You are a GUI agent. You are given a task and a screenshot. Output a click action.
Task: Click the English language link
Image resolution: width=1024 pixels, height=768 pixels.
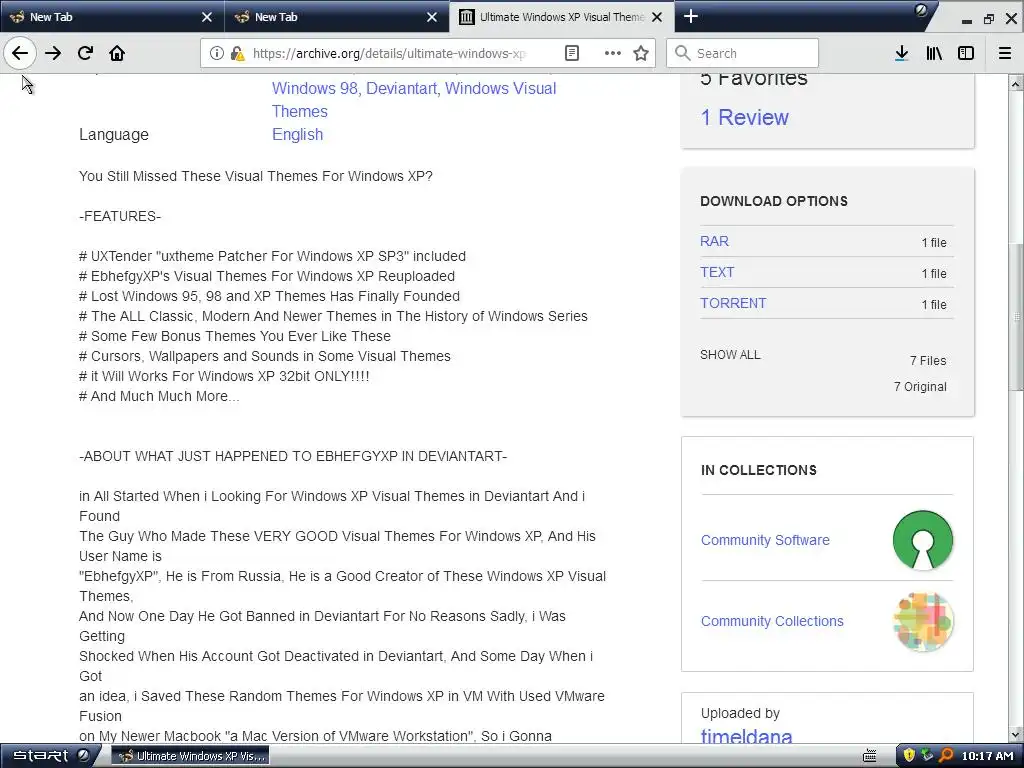coord(297,135)
